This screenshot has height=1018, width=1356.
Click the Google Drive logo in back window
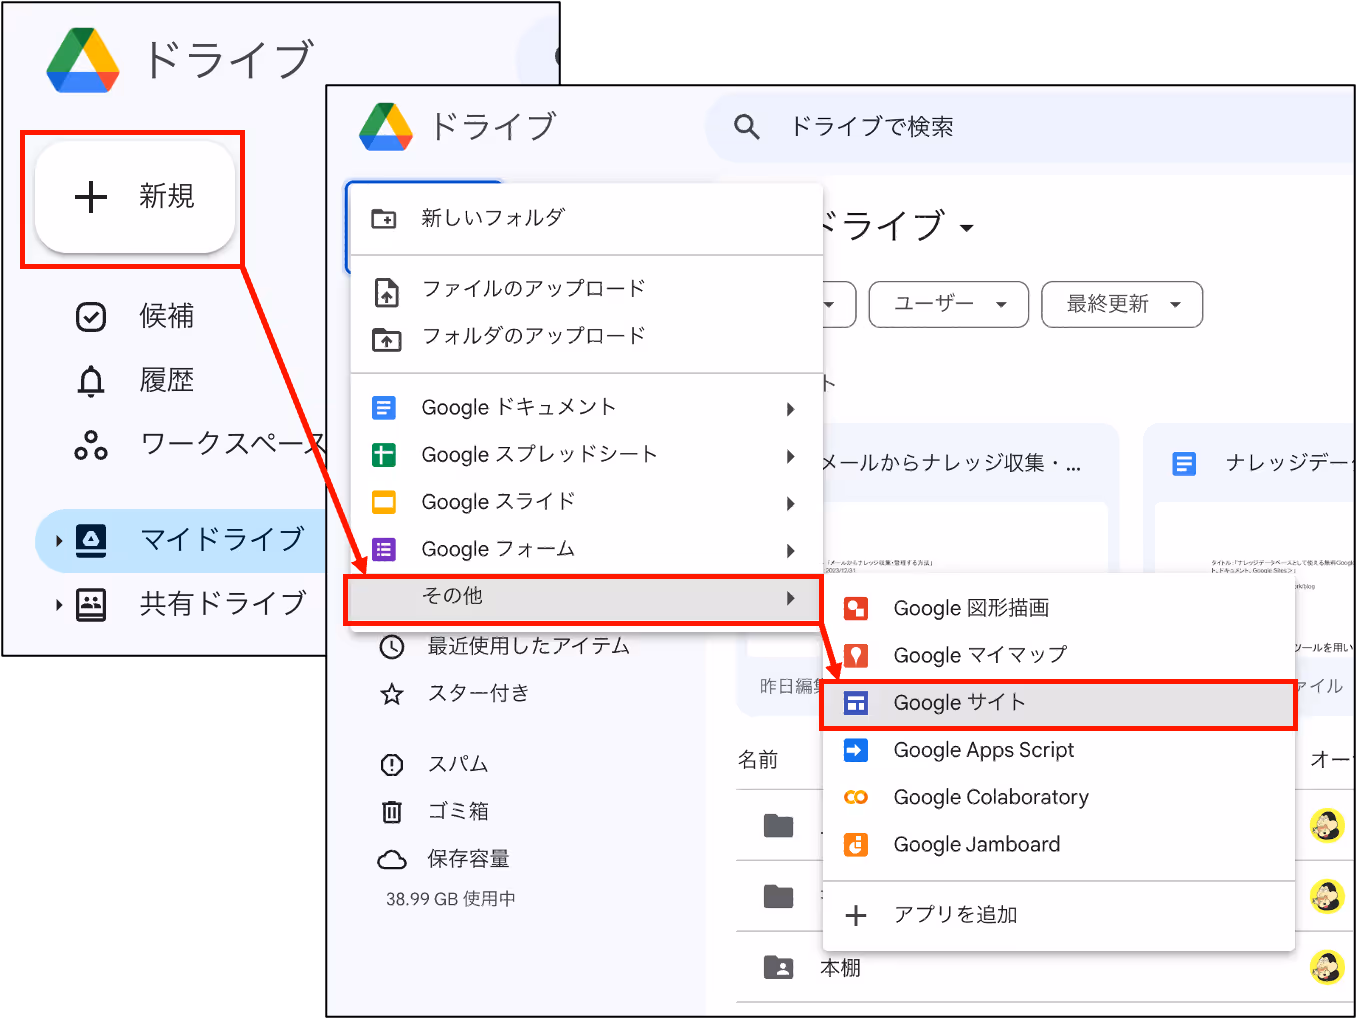pyautogui.click(x=83, y=60)
